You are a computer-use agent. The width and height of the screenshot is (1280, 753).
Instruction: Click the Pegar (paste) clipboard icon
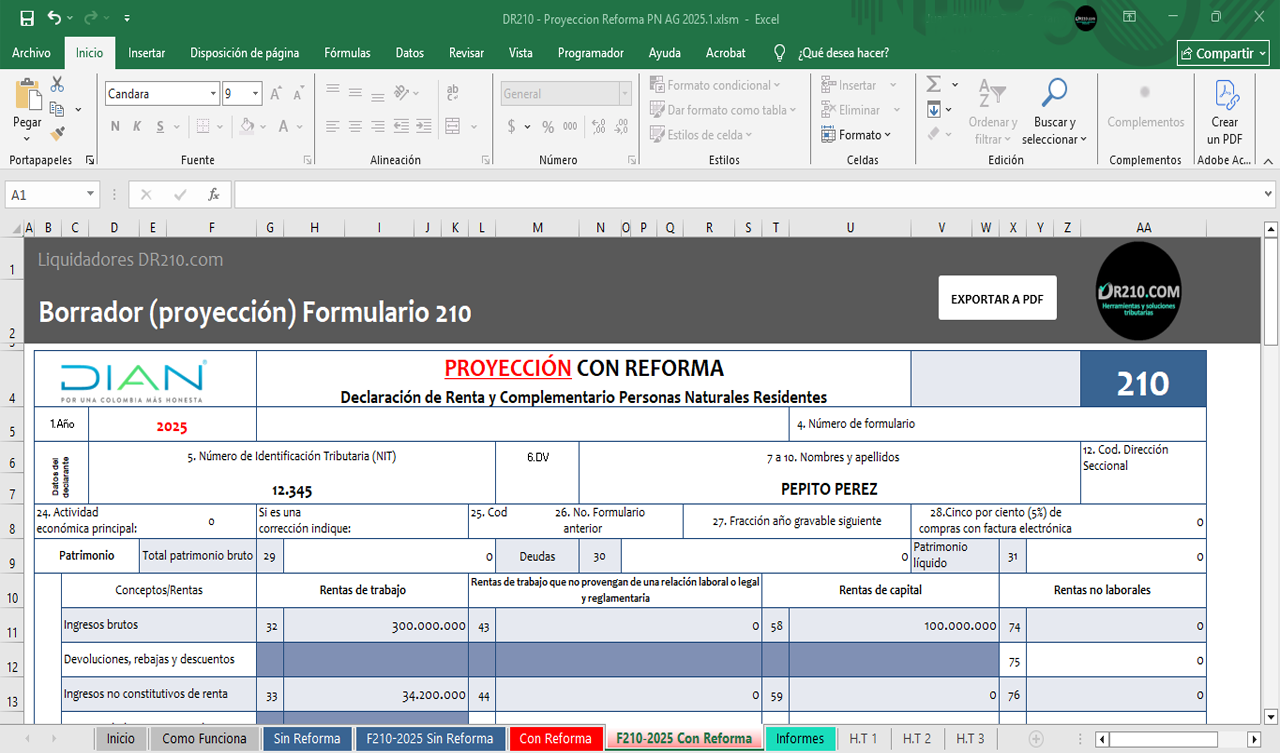27,96
